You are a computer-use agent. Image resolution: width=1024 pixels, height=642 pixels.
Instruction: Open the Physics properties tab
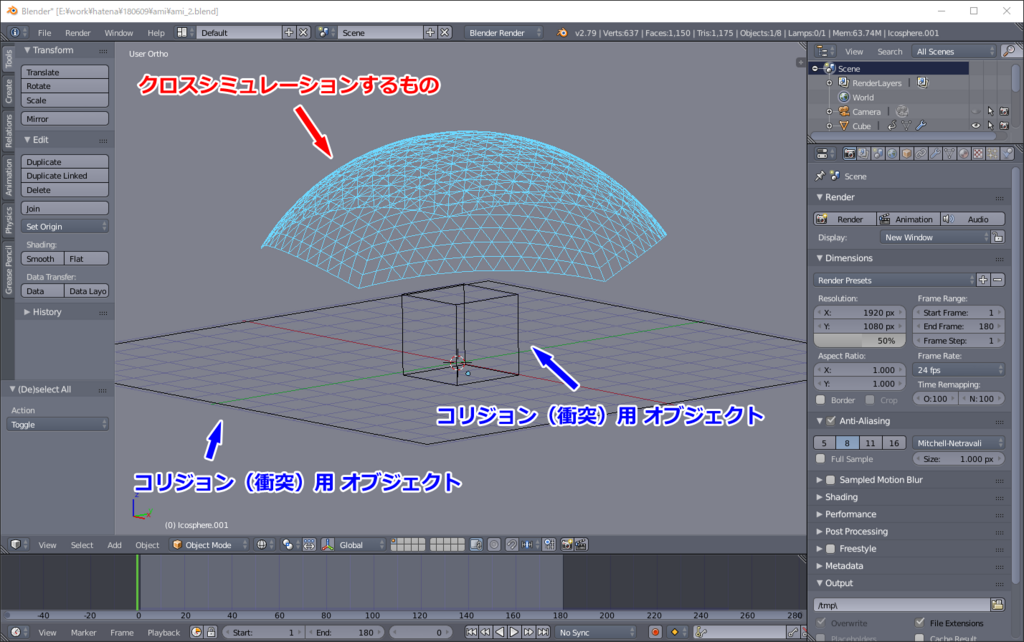1007,153
